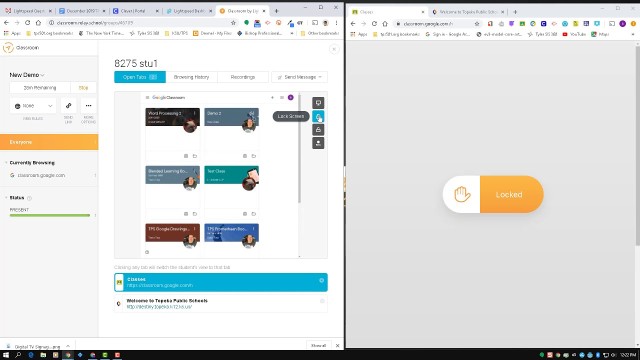Click home button in left browser window
The width and height of the screenshot is (640, 360).
(38, 23)
